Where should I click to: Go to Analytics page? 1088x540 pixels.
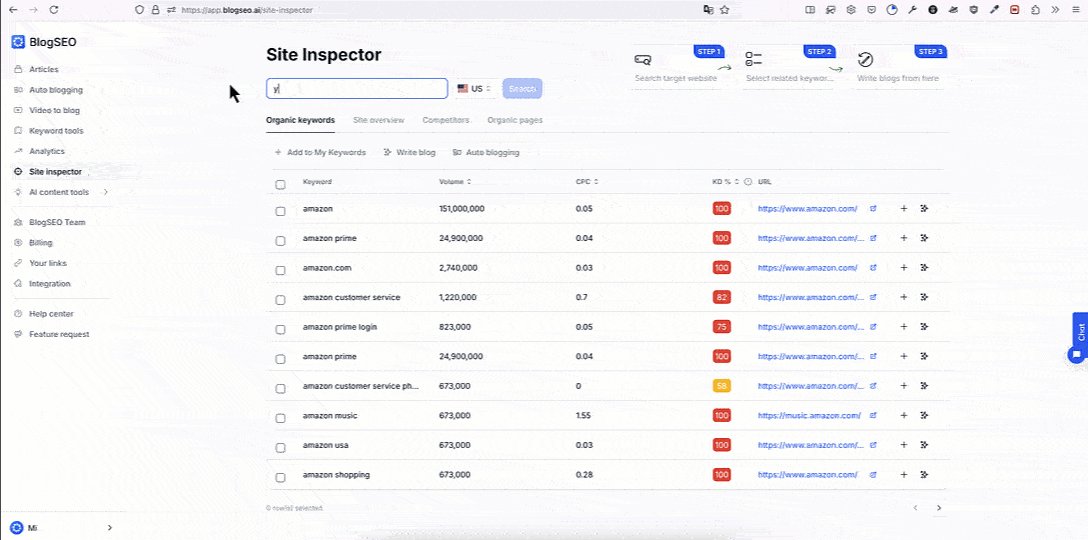coord(46,151)
